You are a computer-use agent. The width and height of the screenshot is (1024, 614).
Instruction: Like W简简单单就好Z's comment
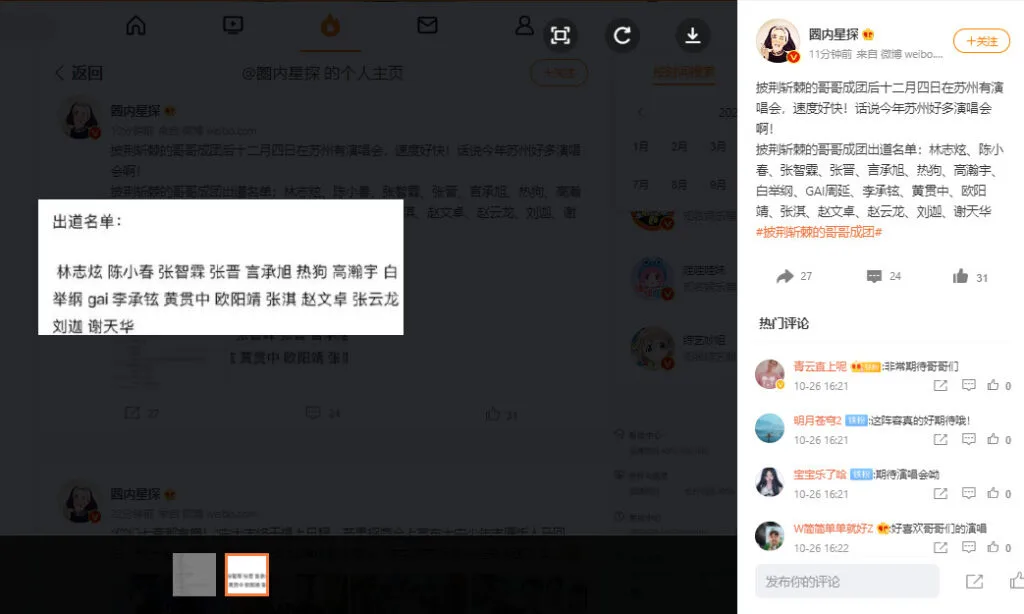click(994, 548)
